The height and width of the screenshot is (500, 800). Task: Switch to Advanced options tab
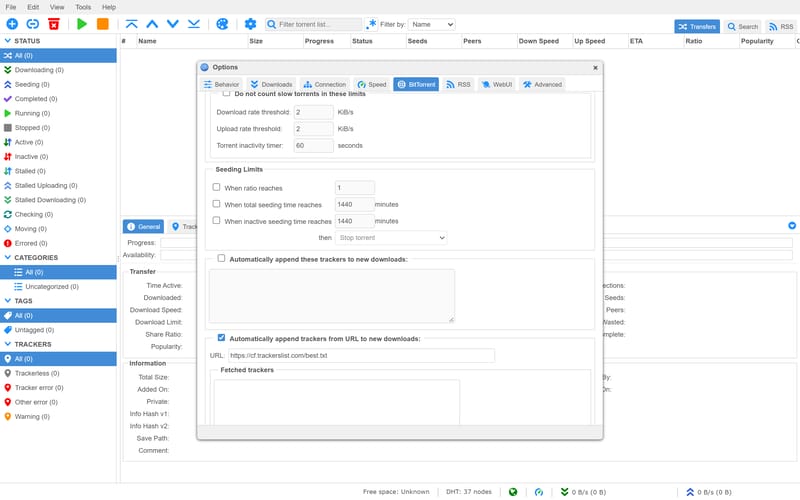(x=542, y=85)
